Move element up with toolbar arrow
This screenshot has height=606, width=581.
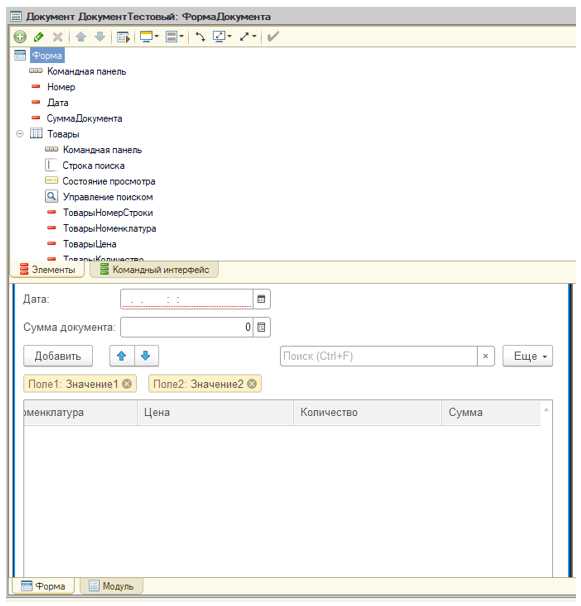click(x=81, y=37)
